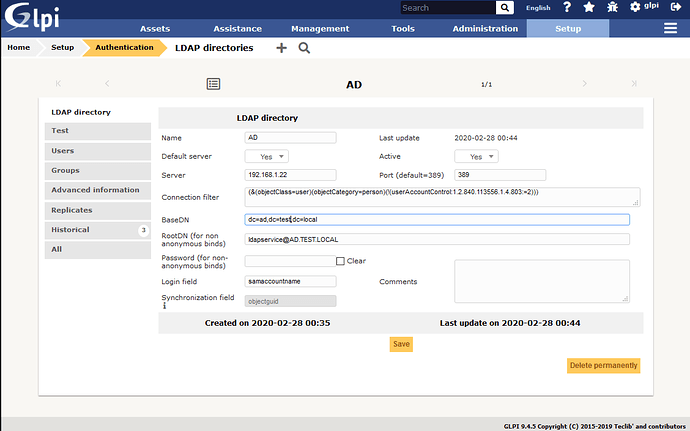
Task: Go to previous record arrow
Action: pyautogui.click(x=107, y=84)
